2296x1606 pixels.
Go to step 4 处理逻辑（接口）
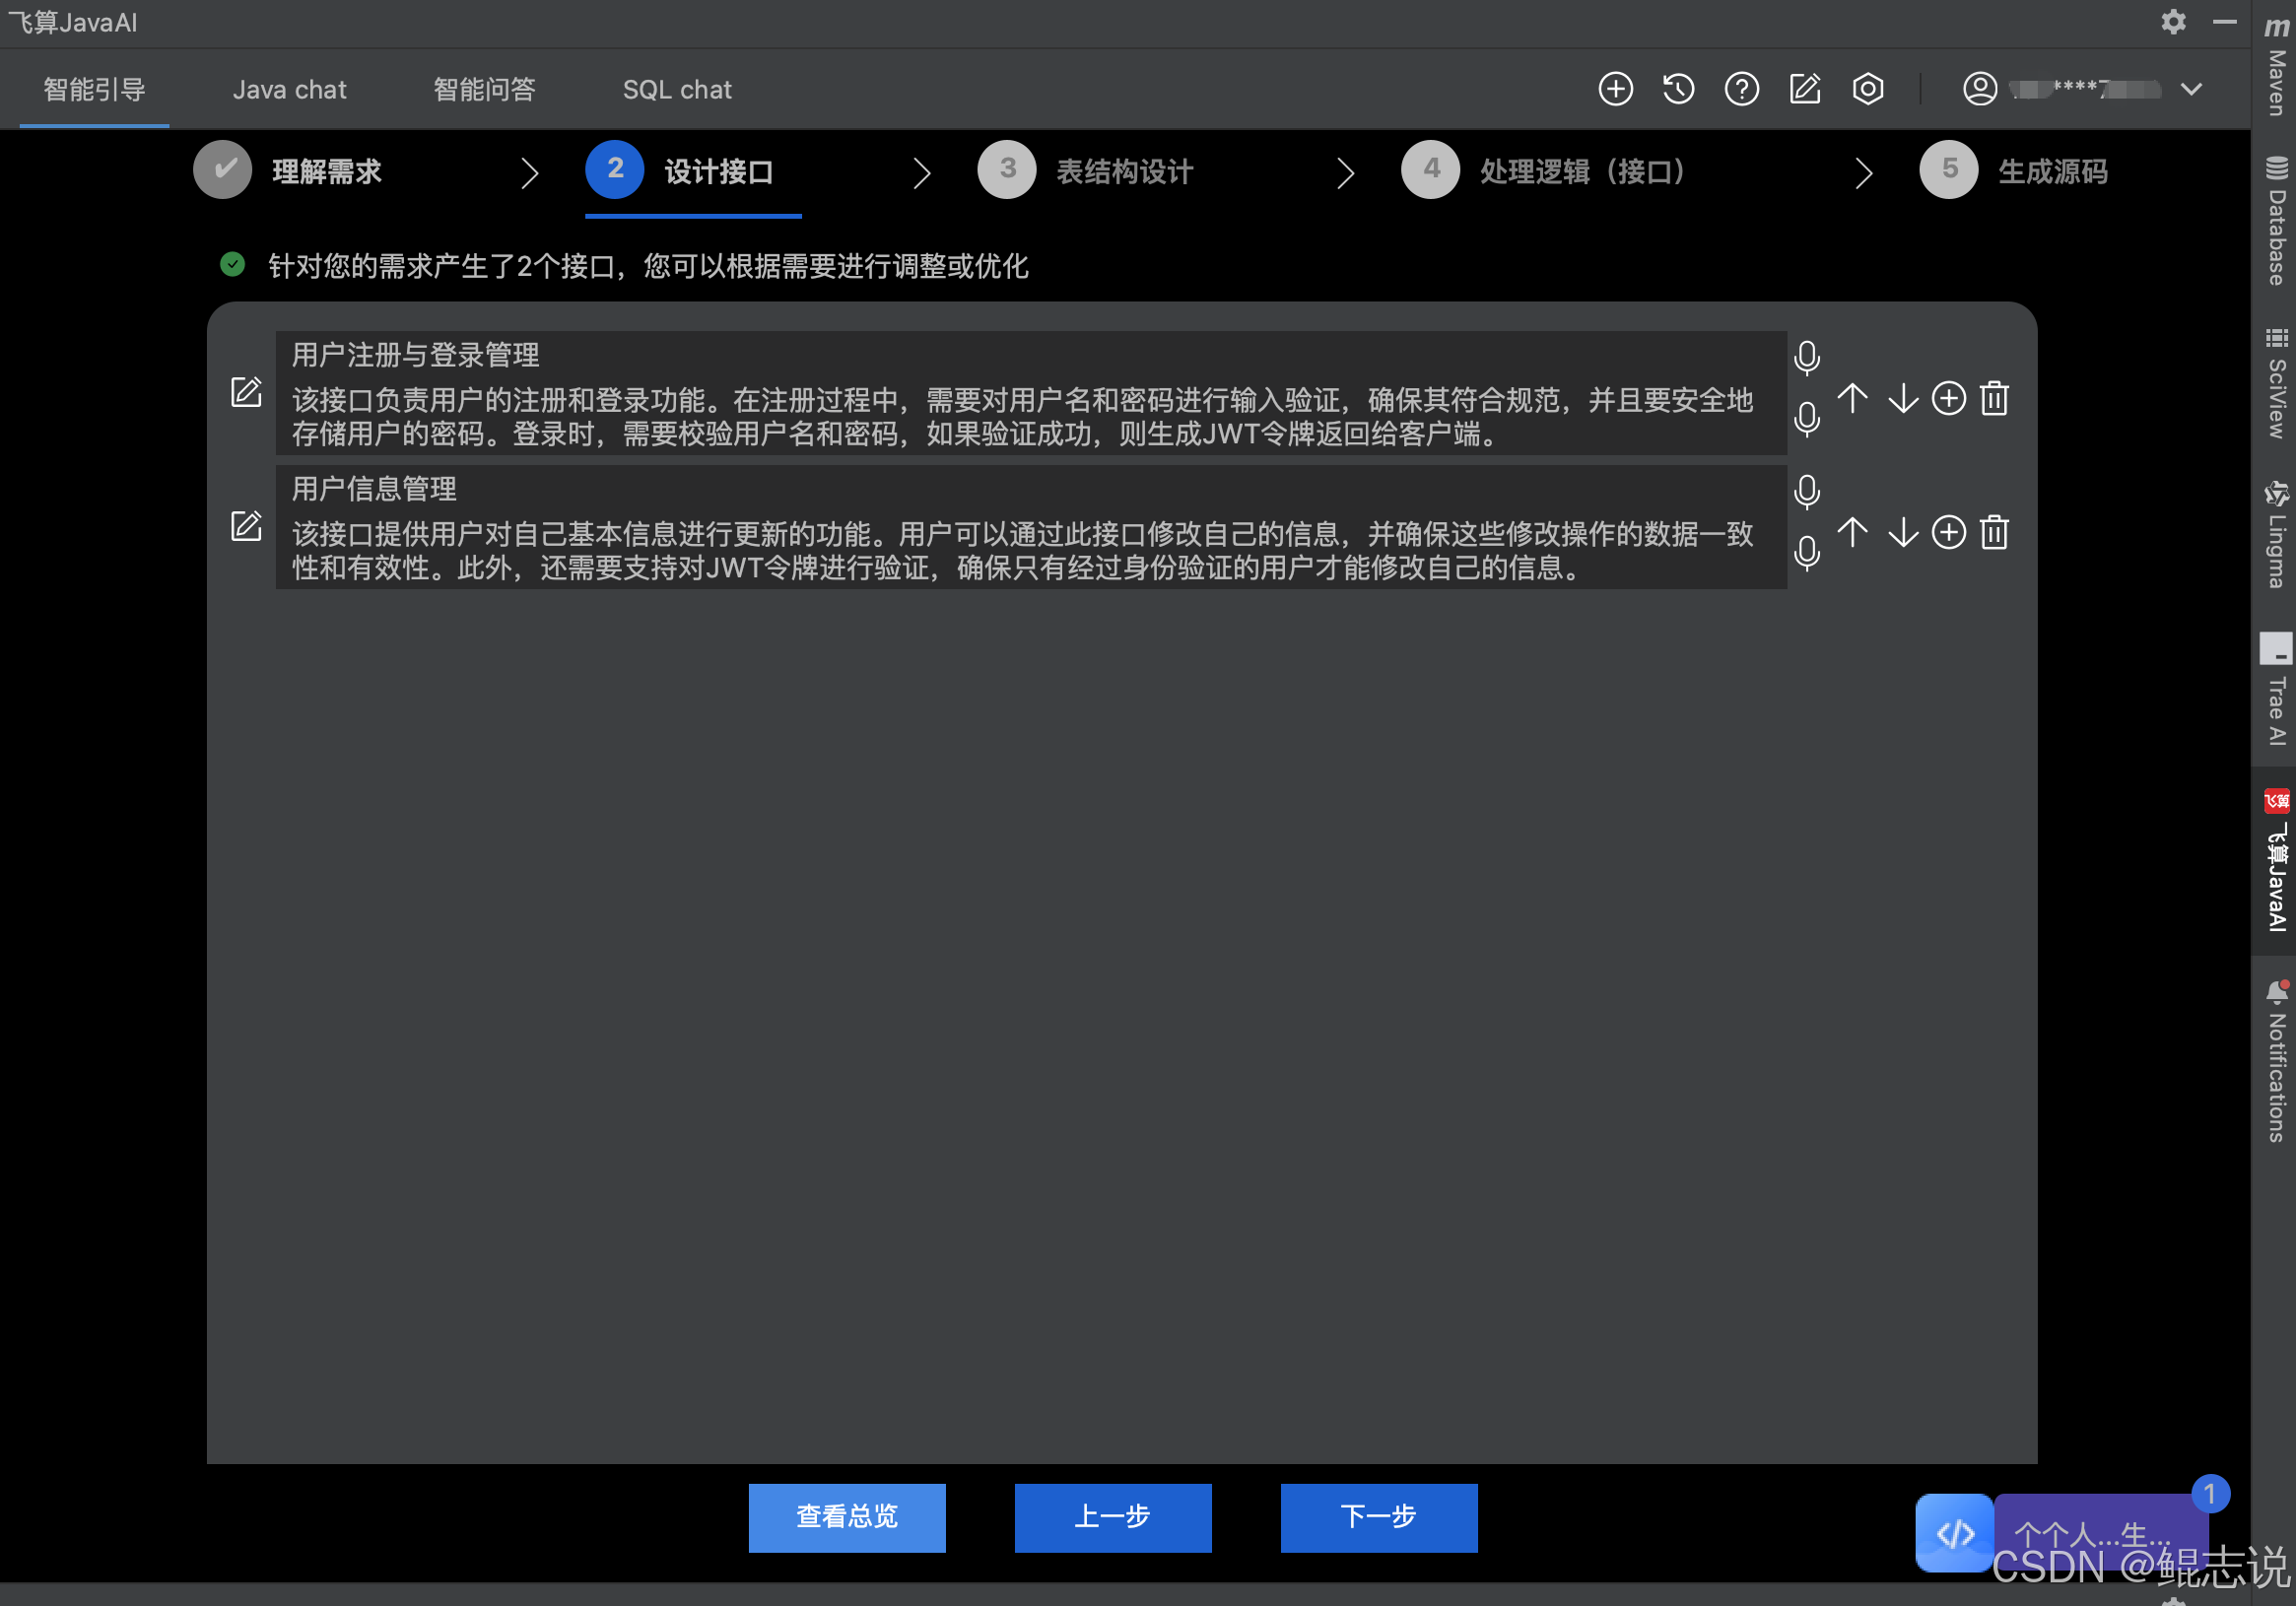[x=1546, y=171]
